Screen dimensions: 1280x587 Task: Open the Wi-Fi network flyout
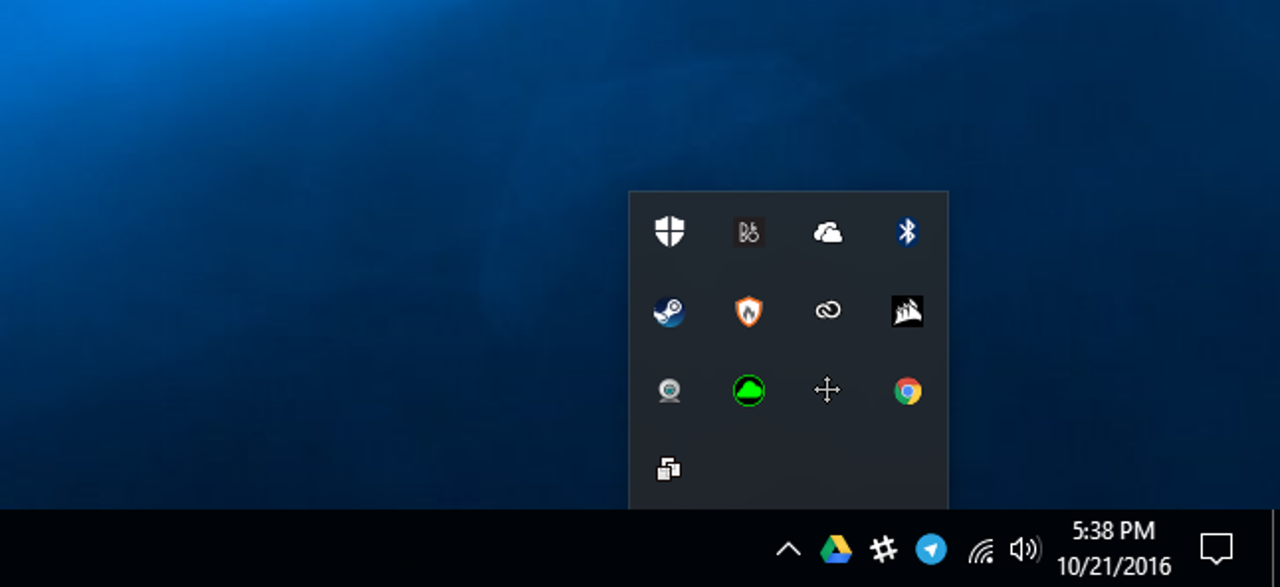tap(981, 549)
